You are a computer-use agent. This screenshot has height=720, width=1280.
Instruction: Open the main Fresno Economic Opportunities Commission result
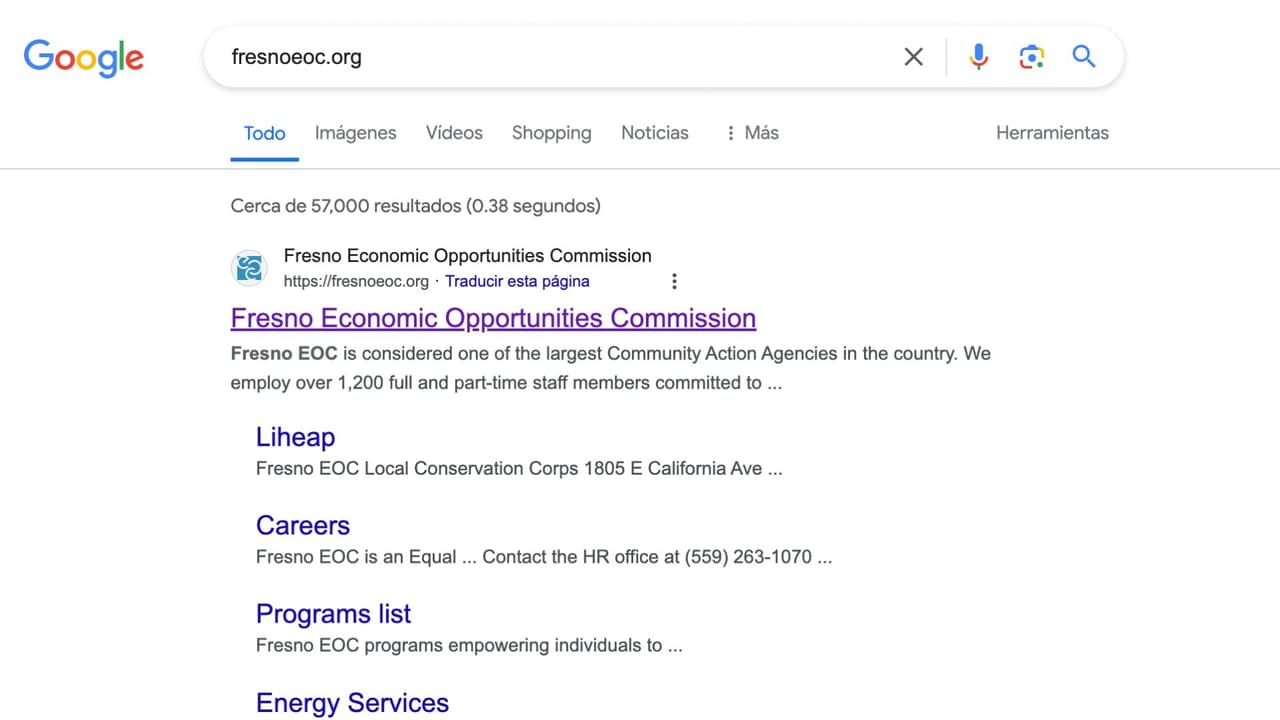493,318
